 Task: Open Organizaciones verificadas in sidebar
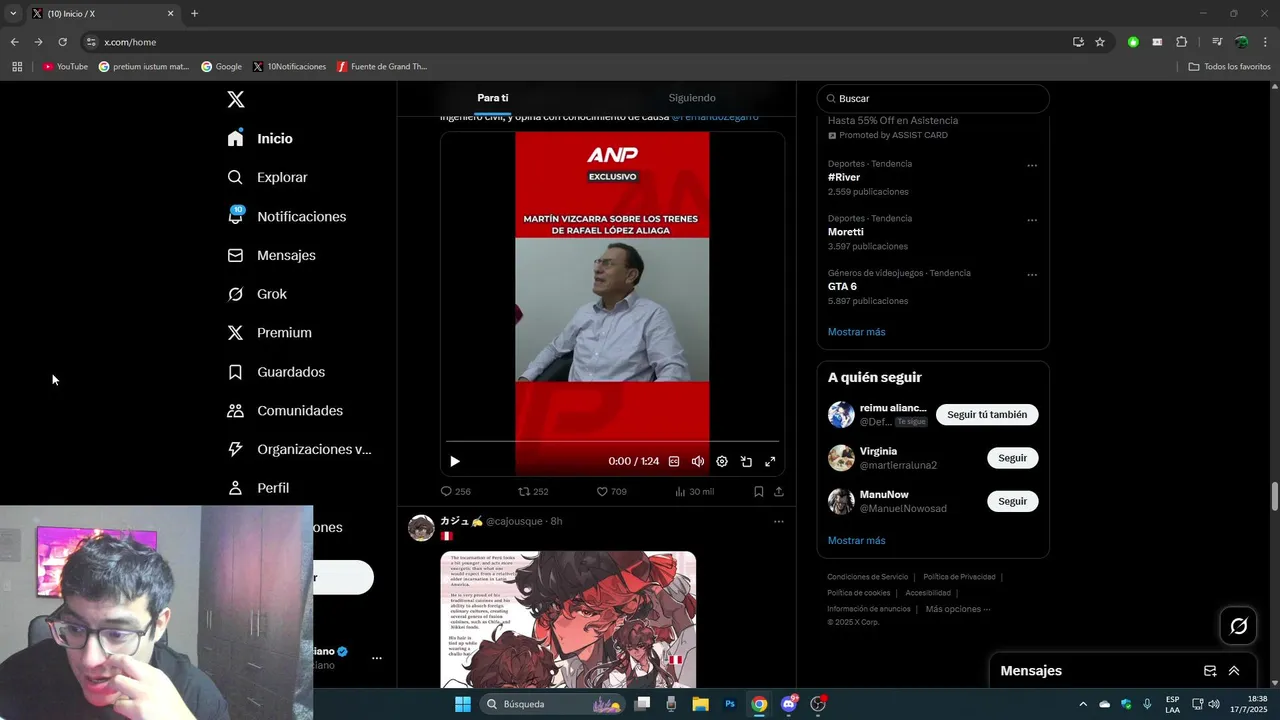click(x=300, y=449)
